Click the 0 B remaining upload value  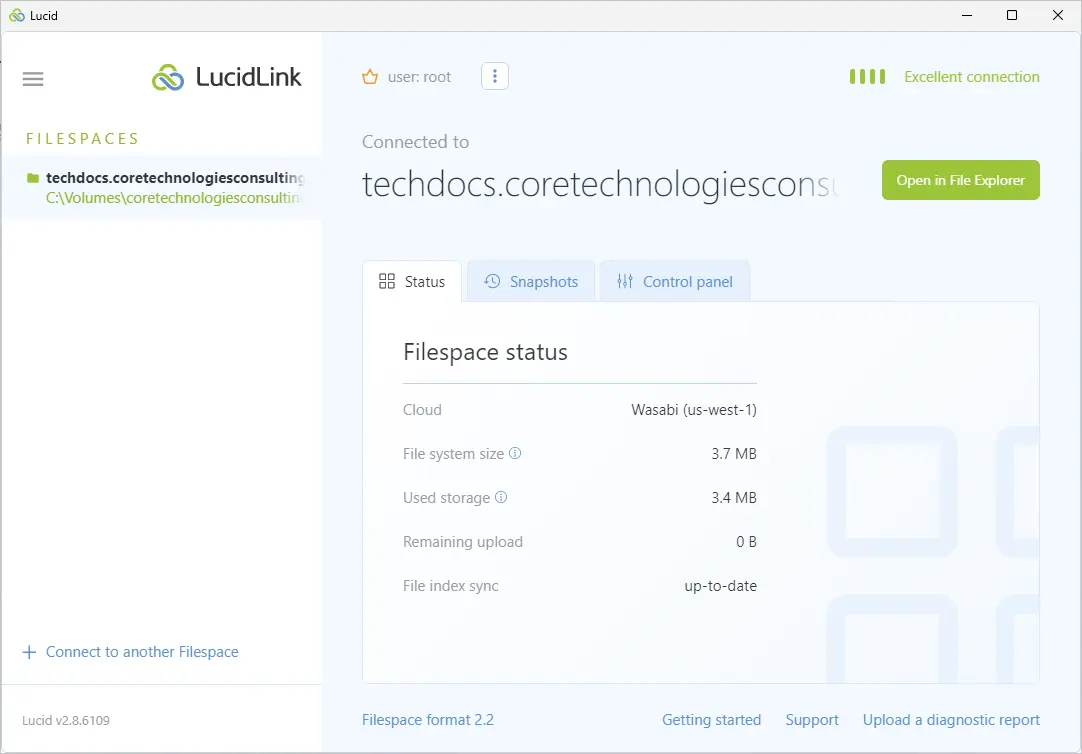click(747, 542)
